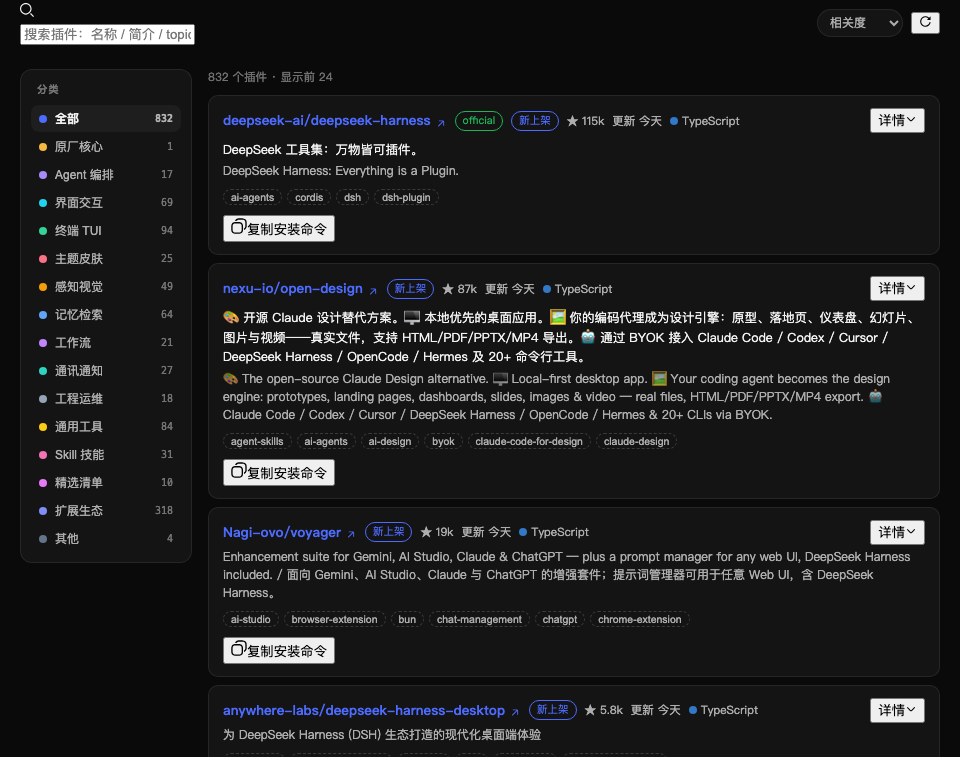The image size is (960, 757).
Task: Click the 115k star count
Action: pyautogui.click(x=585, y=121)
